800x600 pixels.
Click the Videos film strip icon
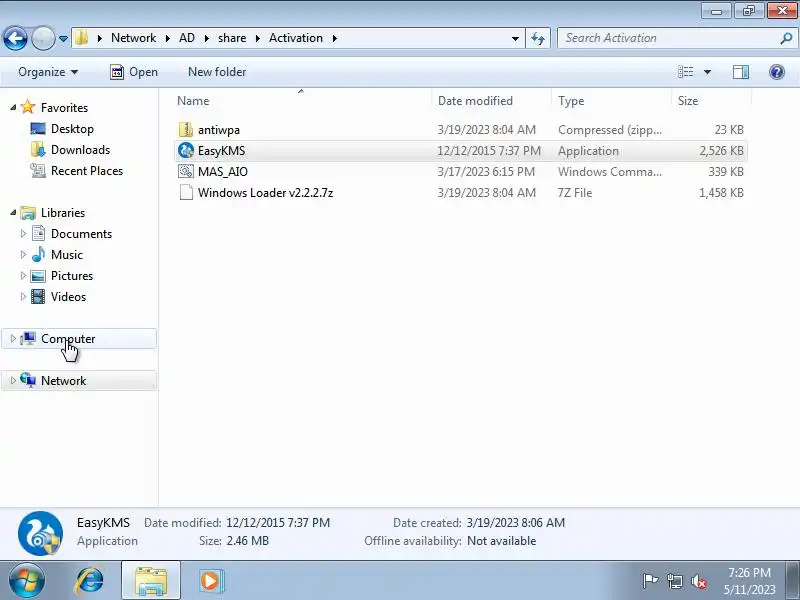tap(38, 296)
